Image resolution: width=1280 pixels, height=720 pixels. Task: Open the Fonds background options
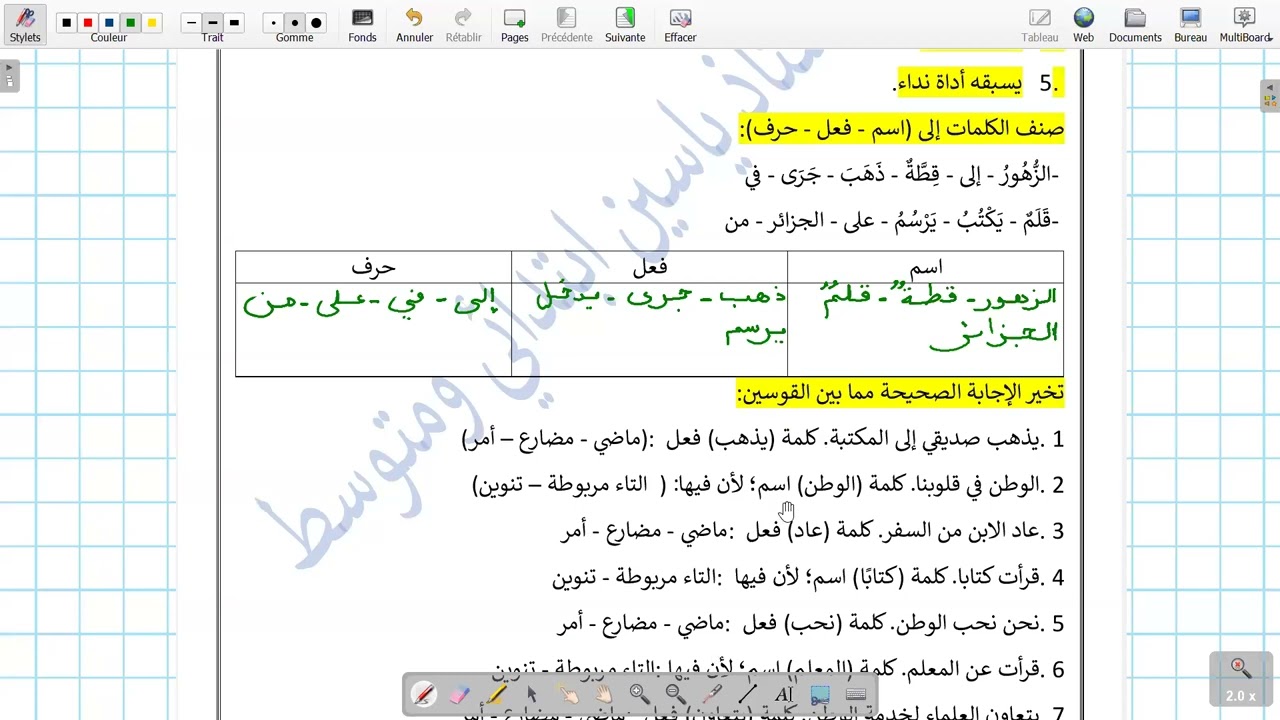click(x=362, y=25)
